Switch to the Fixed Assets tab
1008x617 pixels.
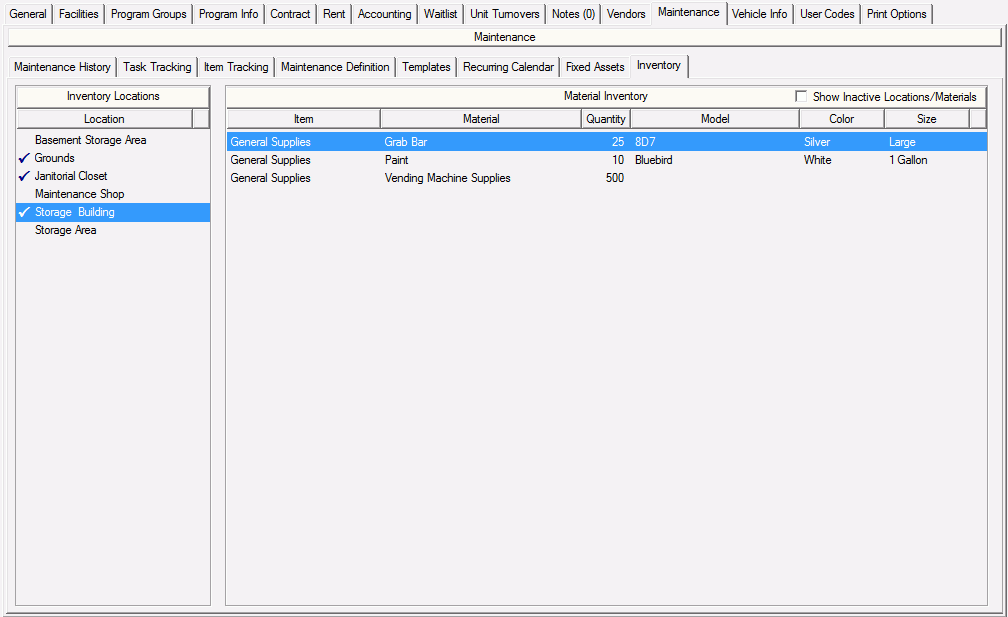pyautogui.click(x=594, y=67)
